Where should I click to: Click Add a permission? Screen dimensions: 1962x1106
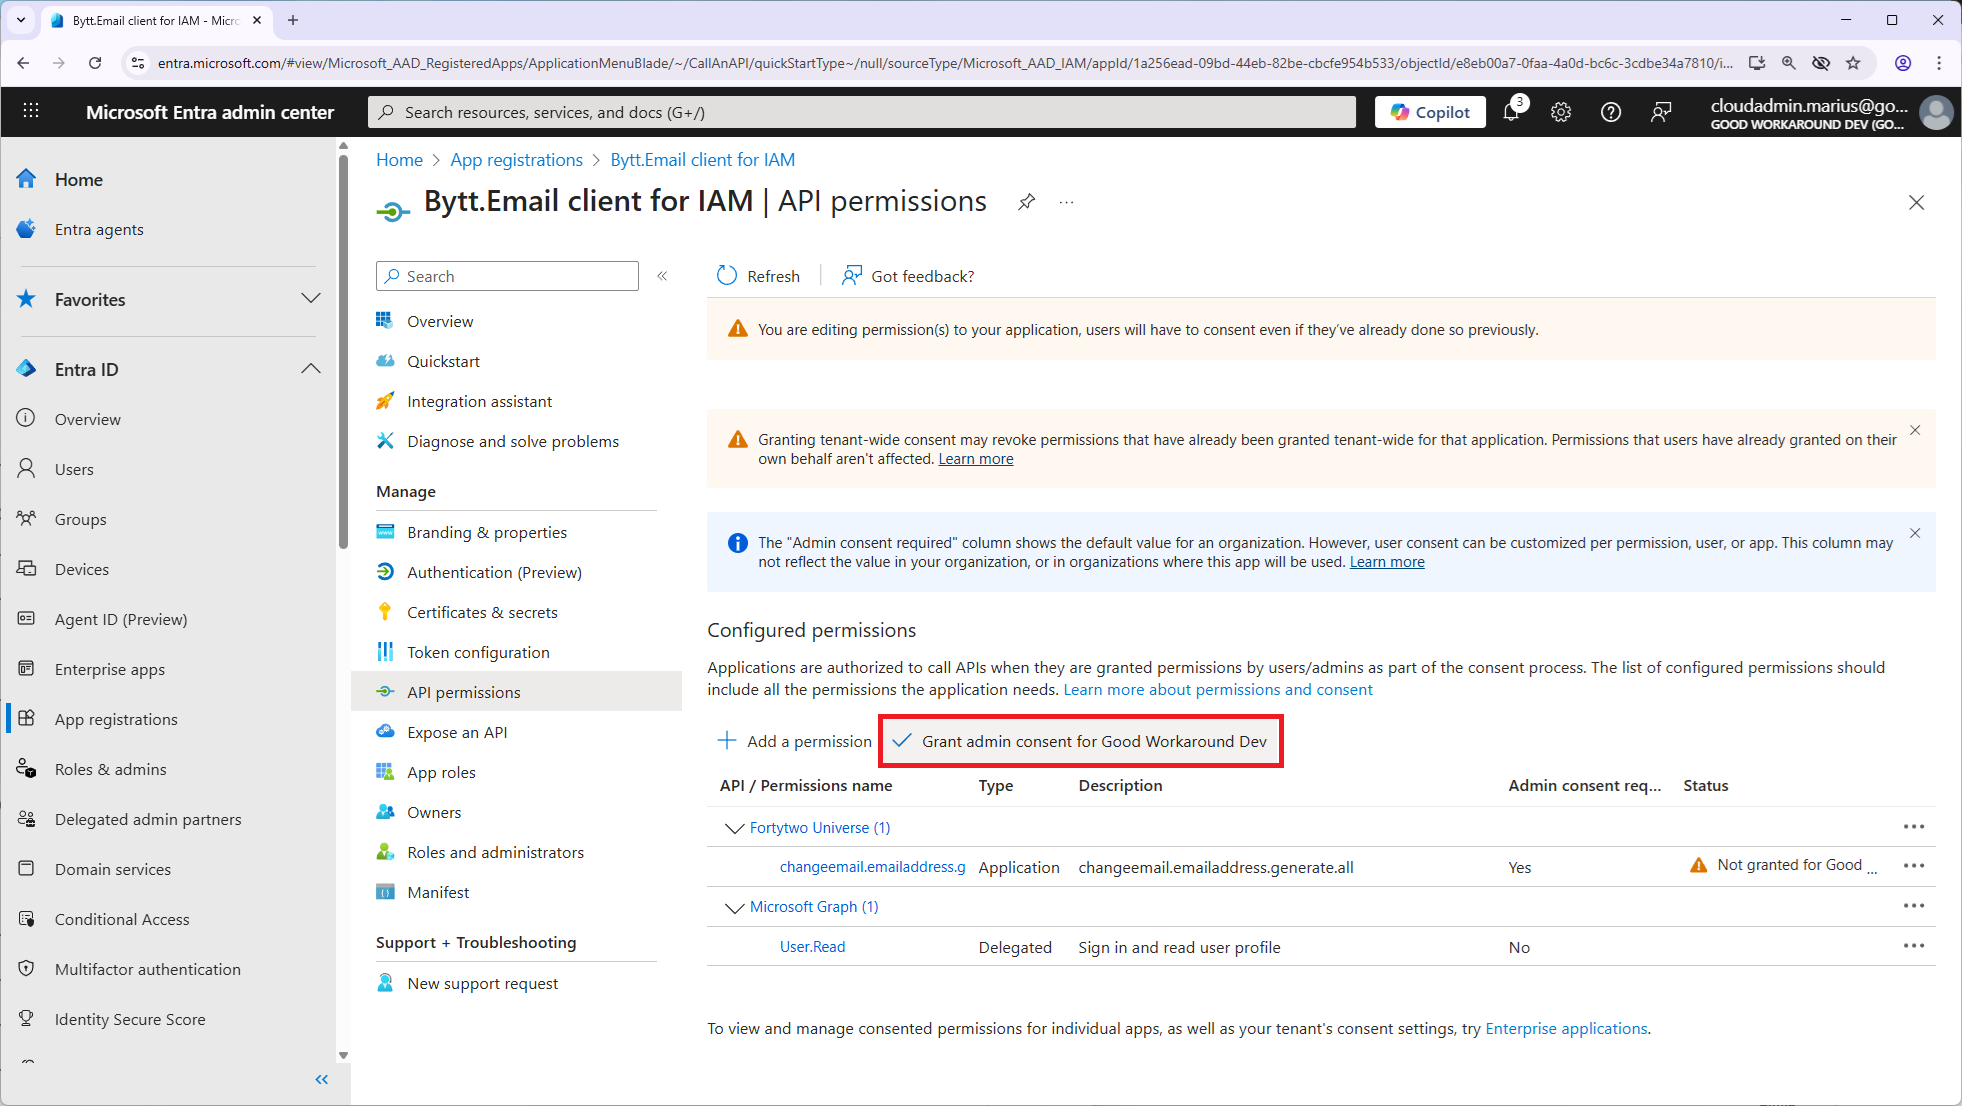pyautogui.click(x=795, y=741)
